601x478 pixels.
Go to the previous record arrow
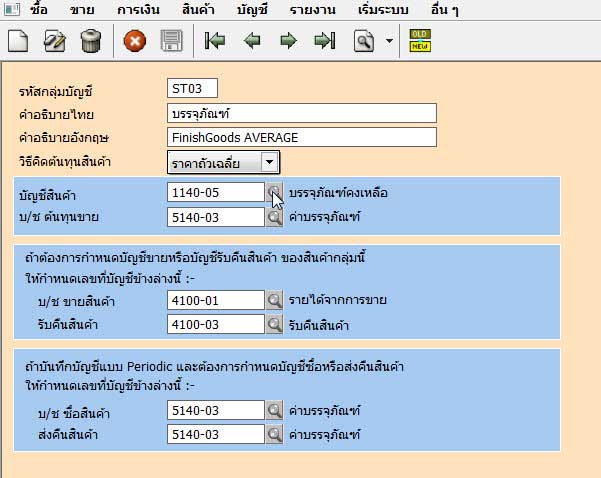point(252,41)
